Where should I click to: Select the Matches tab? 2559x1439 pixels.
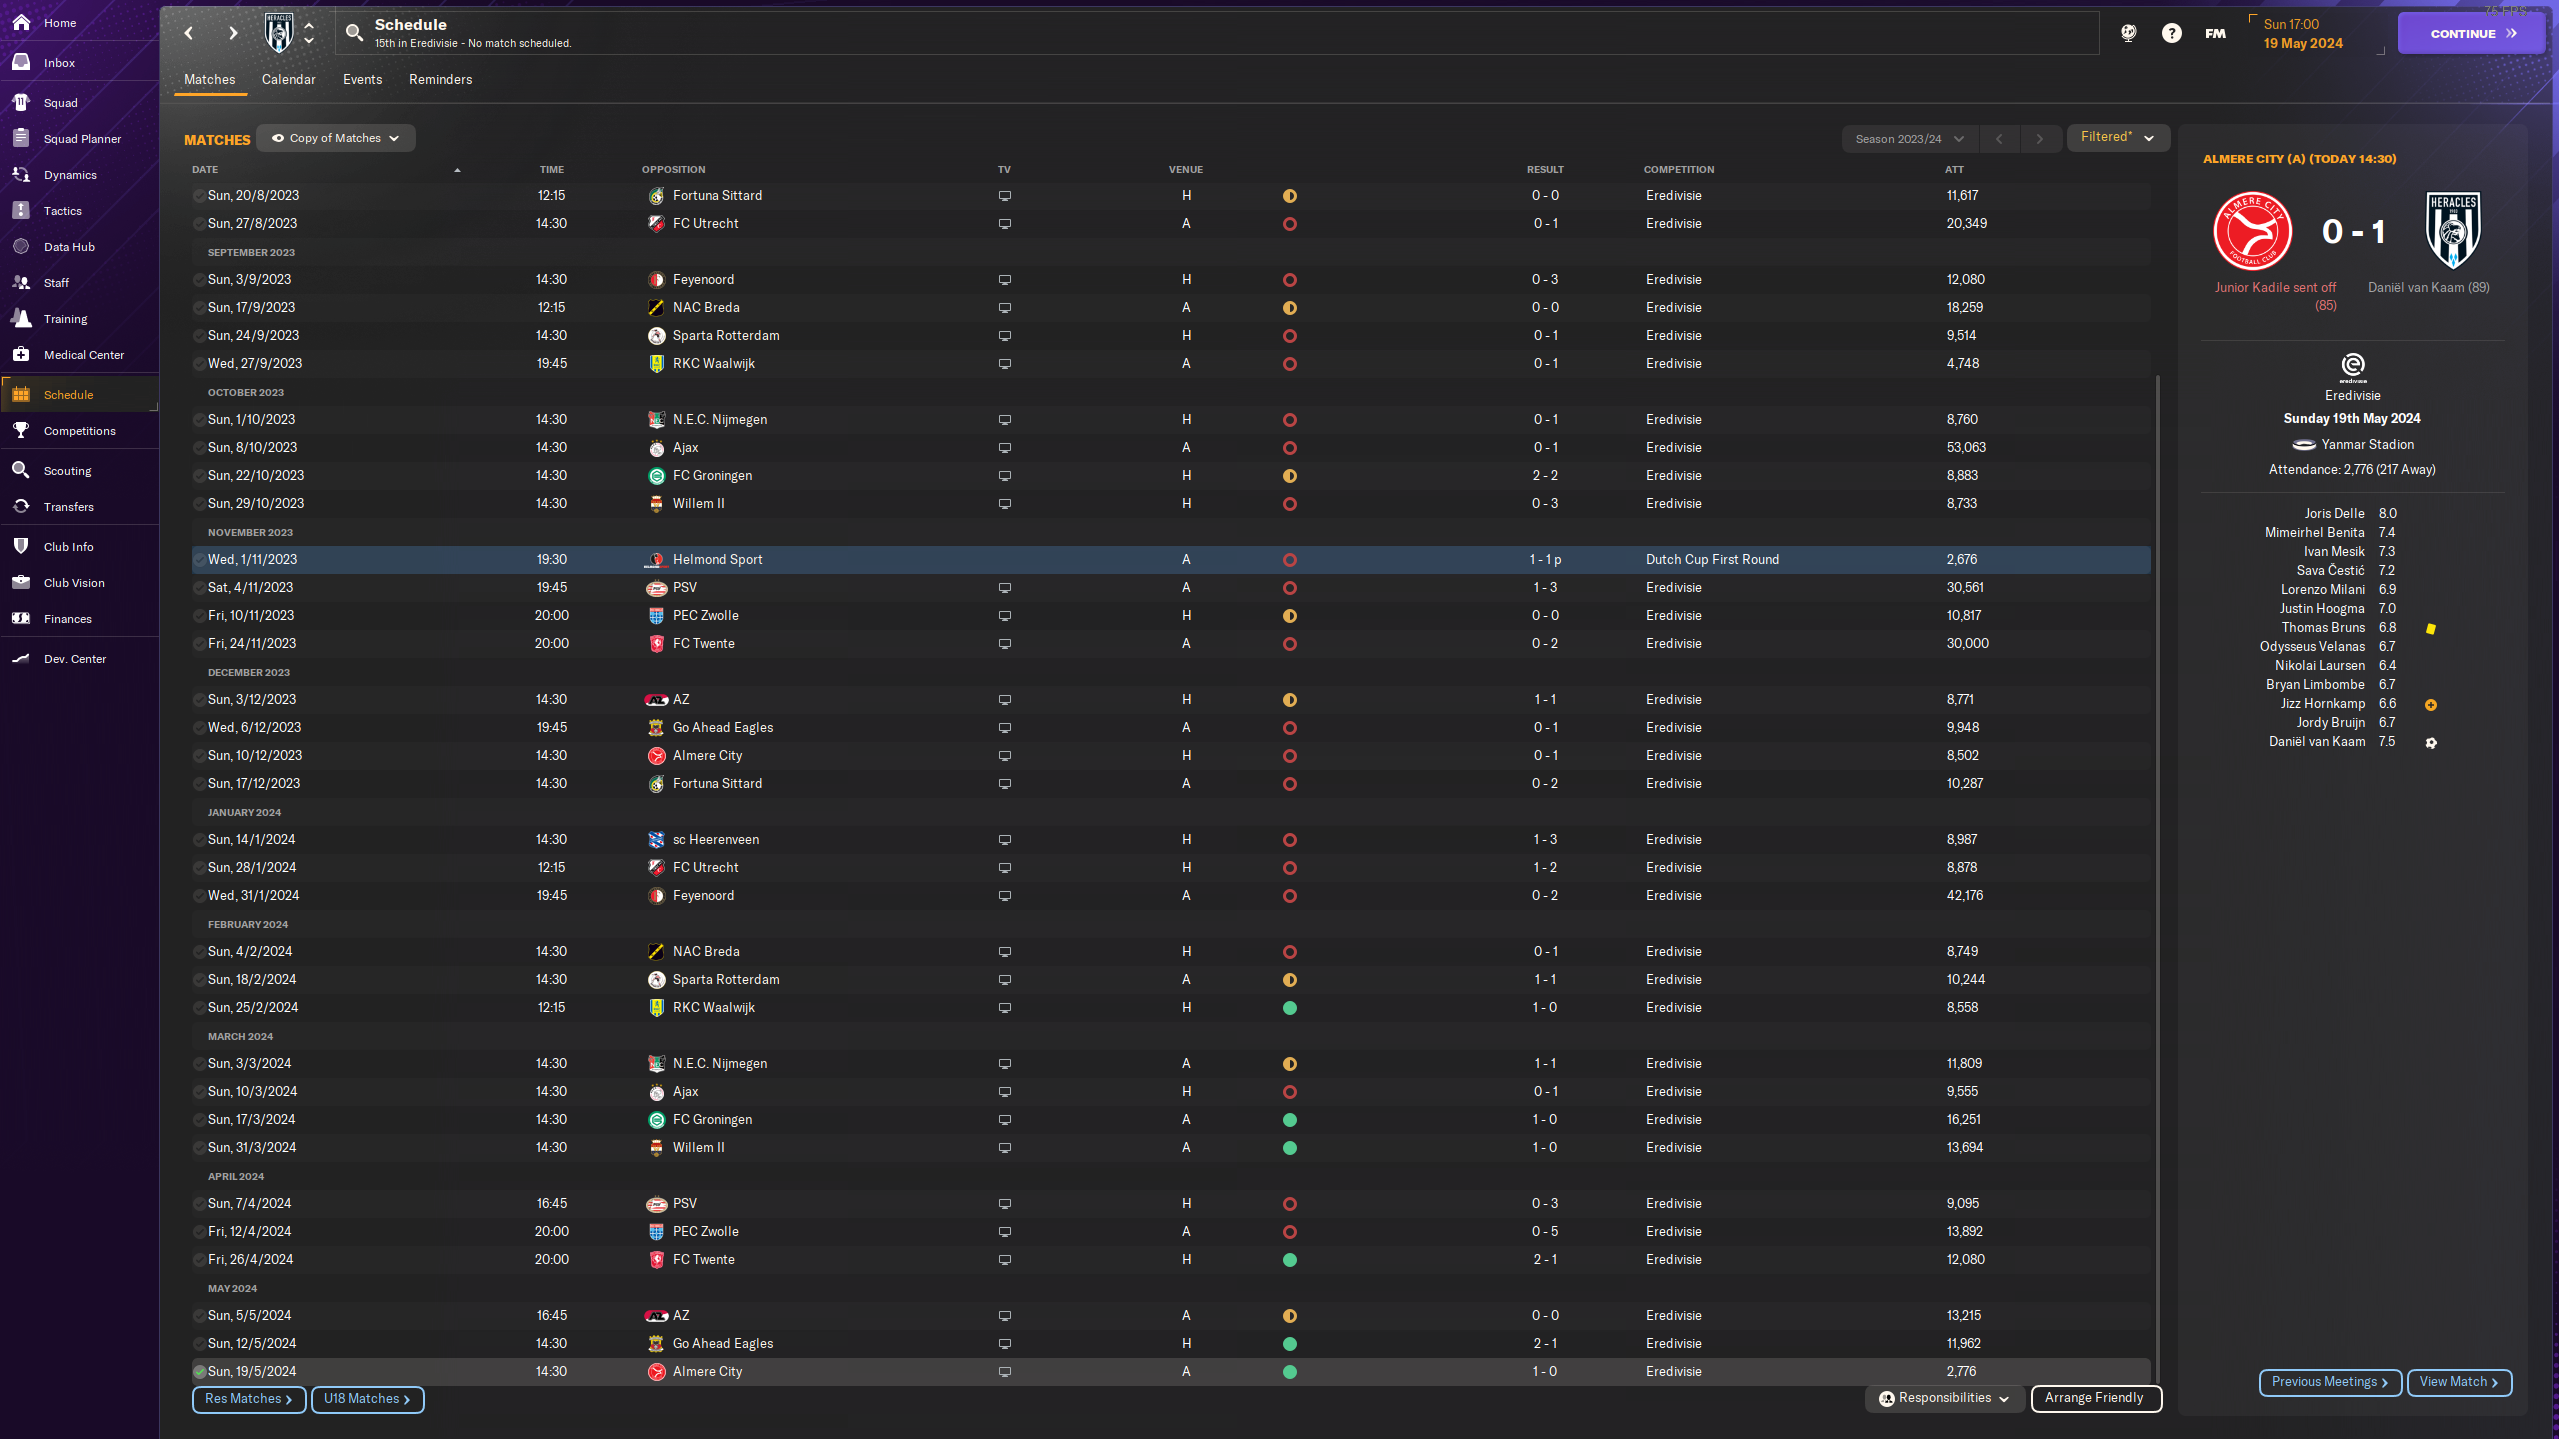pos(209,79)
